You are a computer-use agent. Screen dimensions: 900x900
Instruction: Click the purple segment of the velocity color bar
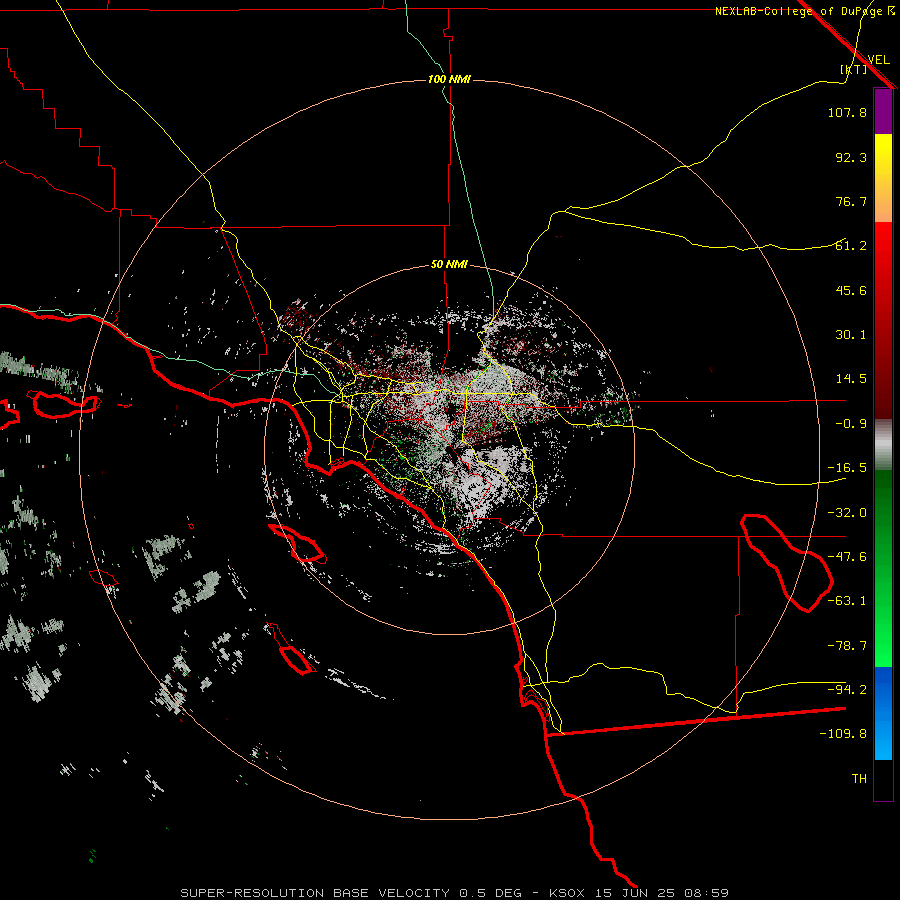click(x=883, y=112)
